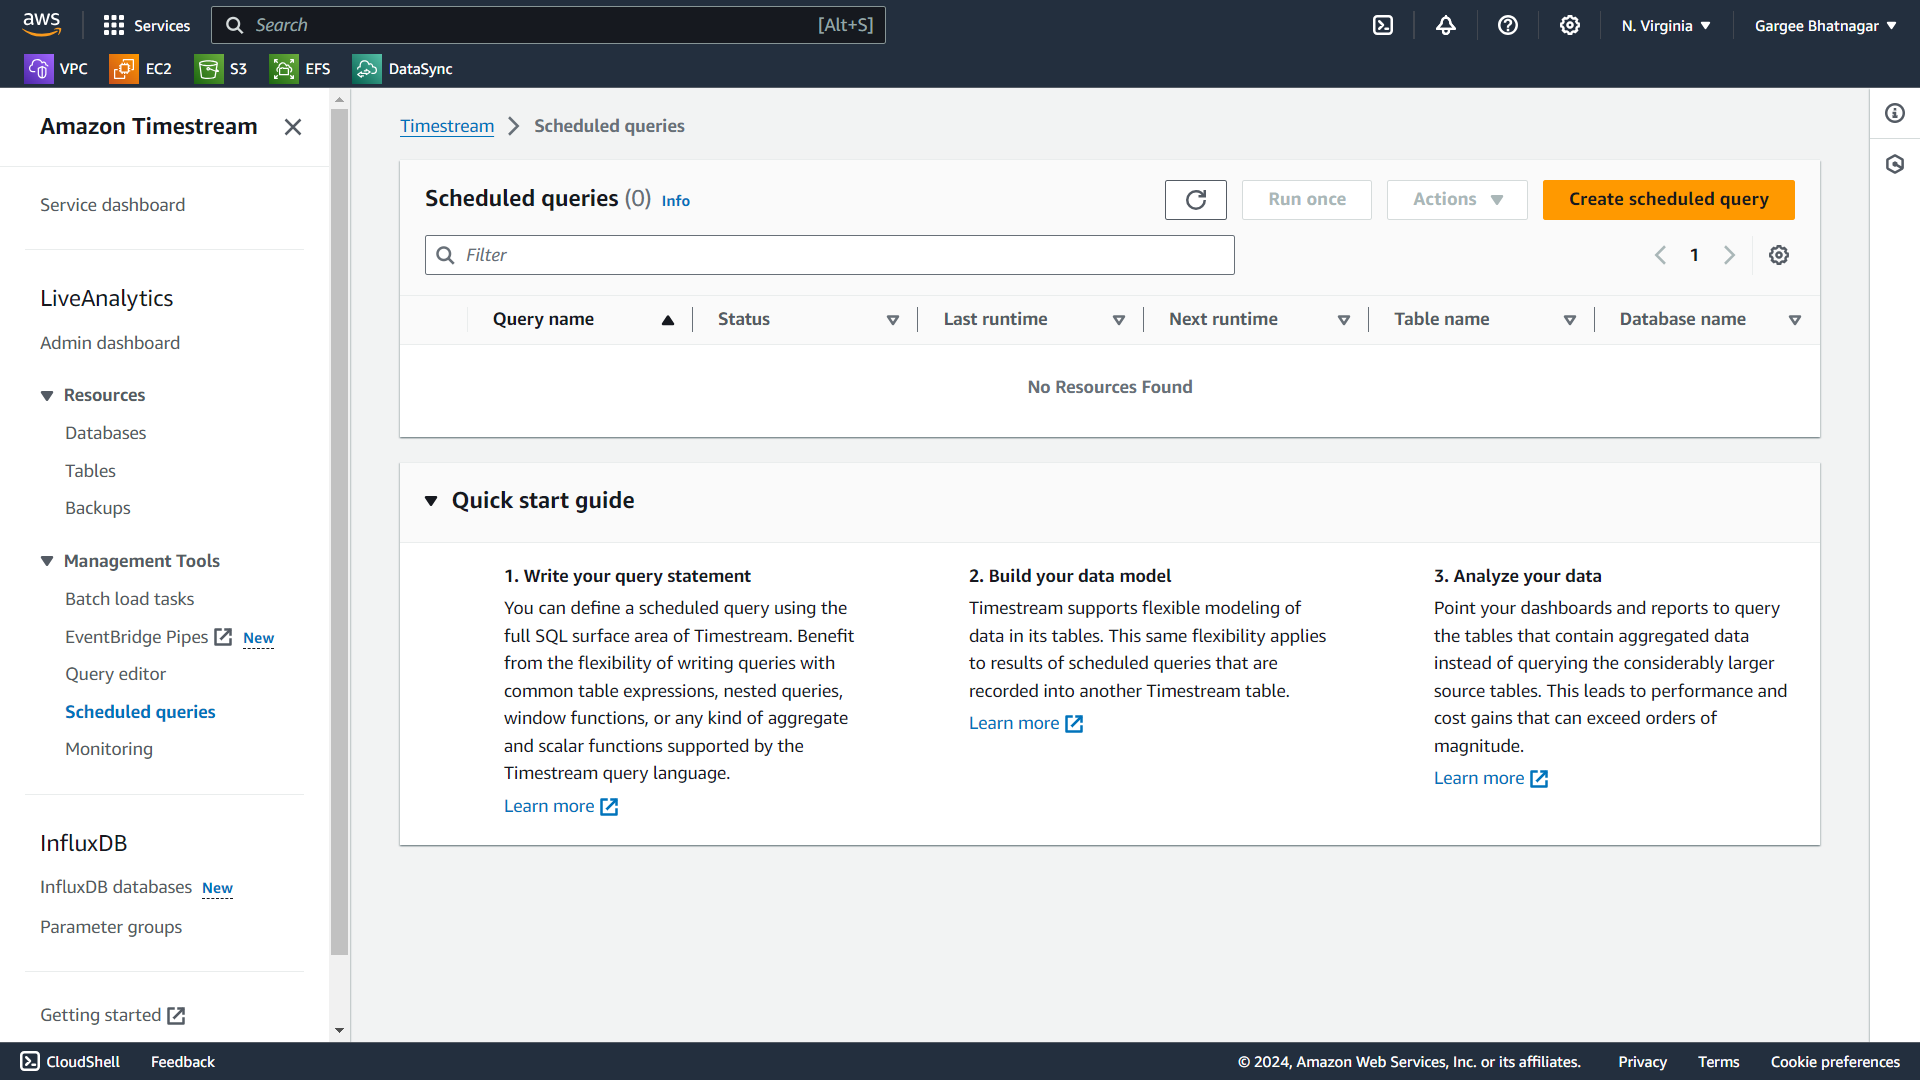Close the Amazon Timestream sidebar
The width and height of the screenshot is (1920, 1080).
(x=293, y=127)
